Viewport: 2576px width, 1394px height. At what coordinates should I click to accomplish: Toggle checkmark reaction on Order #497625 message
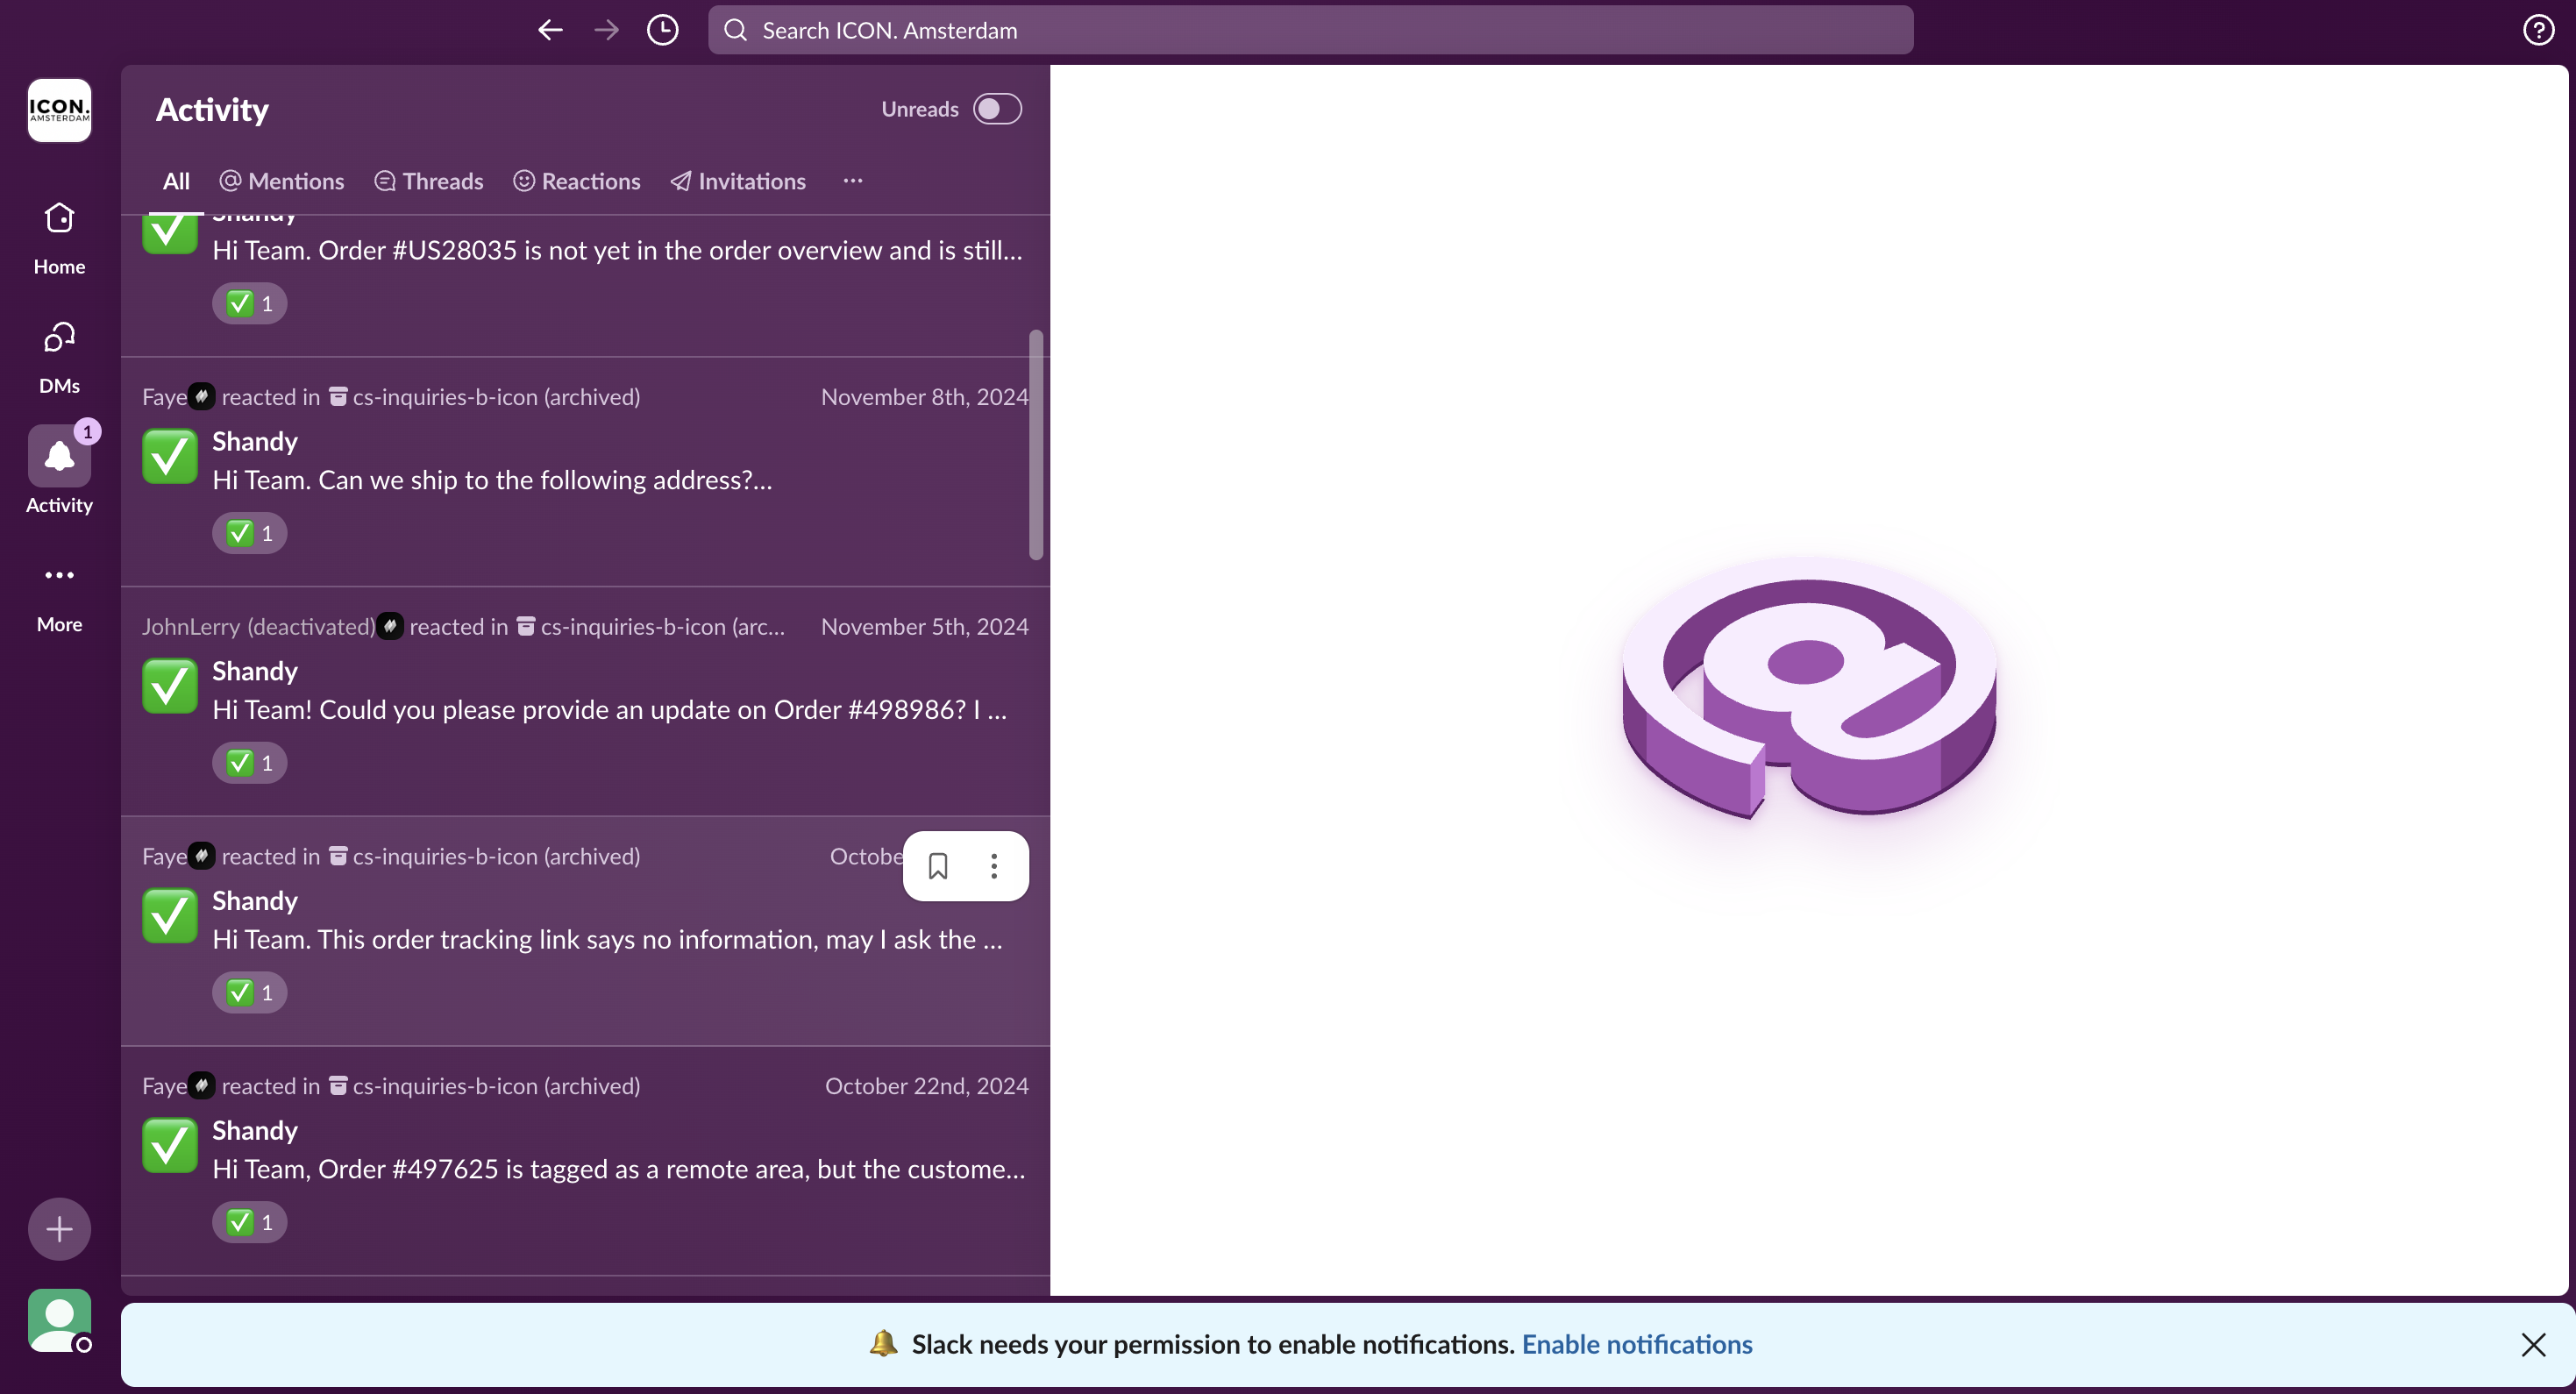[249, 1222]
